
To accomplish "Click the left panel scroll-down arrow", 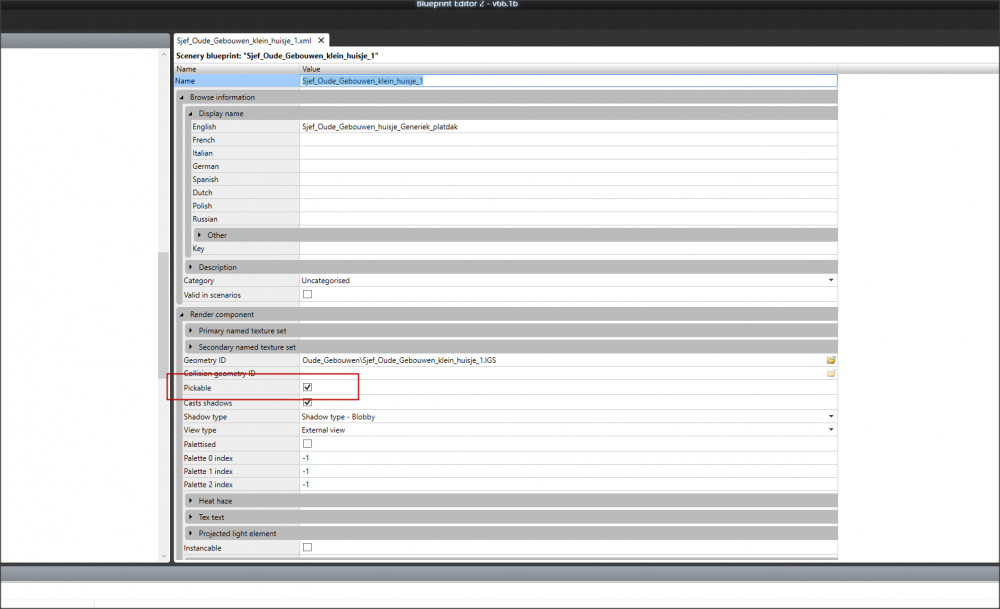I will coord(164,555).
